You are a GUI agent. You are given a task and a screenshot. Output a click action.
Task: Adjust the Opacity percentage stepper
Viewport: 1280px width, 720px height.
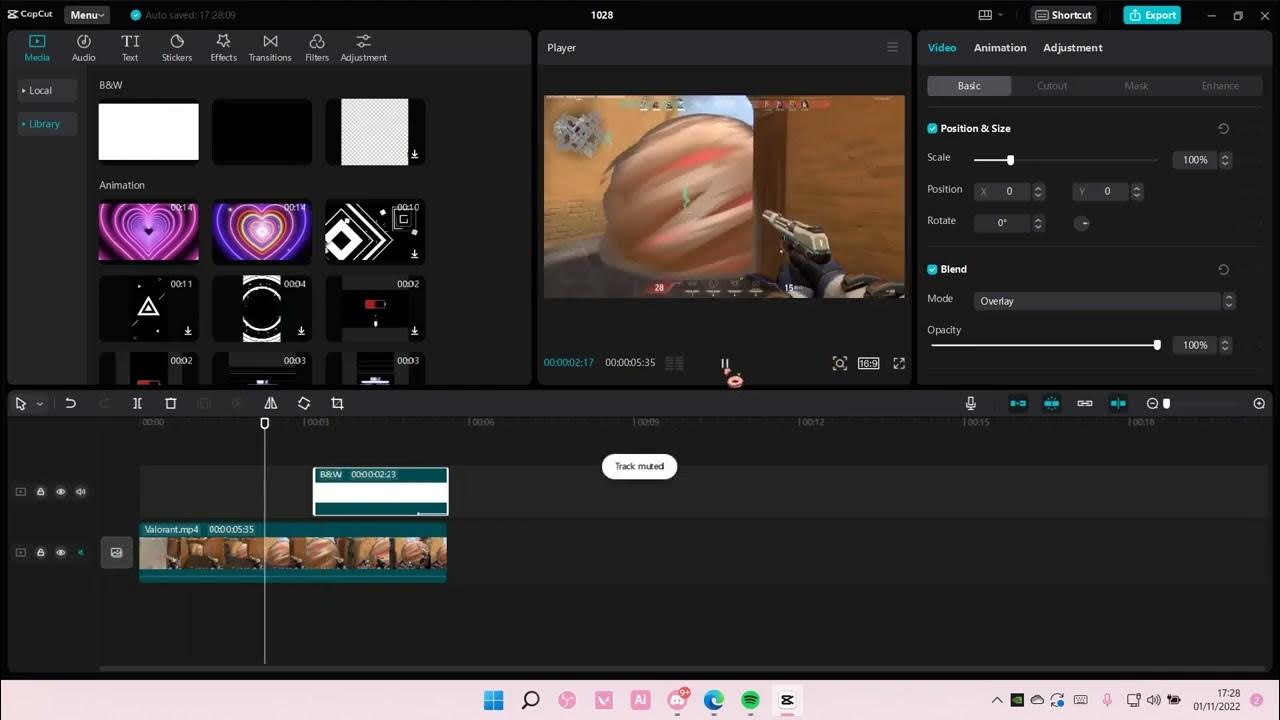coord(1226,345)
